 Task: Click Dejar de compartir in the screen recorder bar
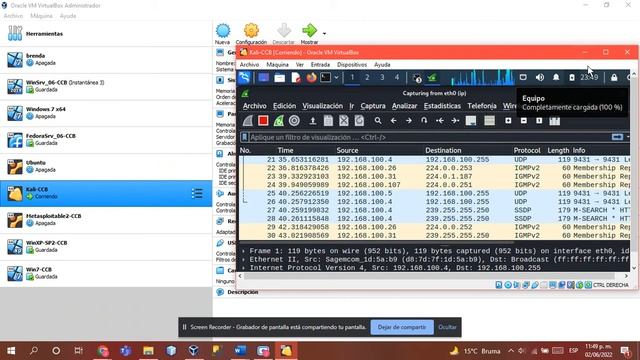(x=402, y=327)
